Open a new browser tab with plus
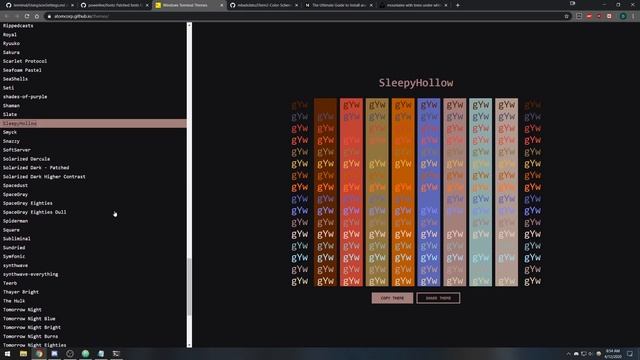The height and width of the screenshot is (360, 640). (458, 5)
